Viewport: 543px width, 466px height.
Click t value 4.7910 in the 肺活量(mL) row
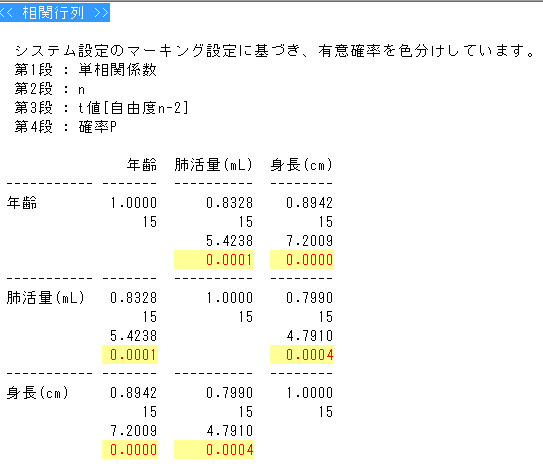tap(310, 336)
